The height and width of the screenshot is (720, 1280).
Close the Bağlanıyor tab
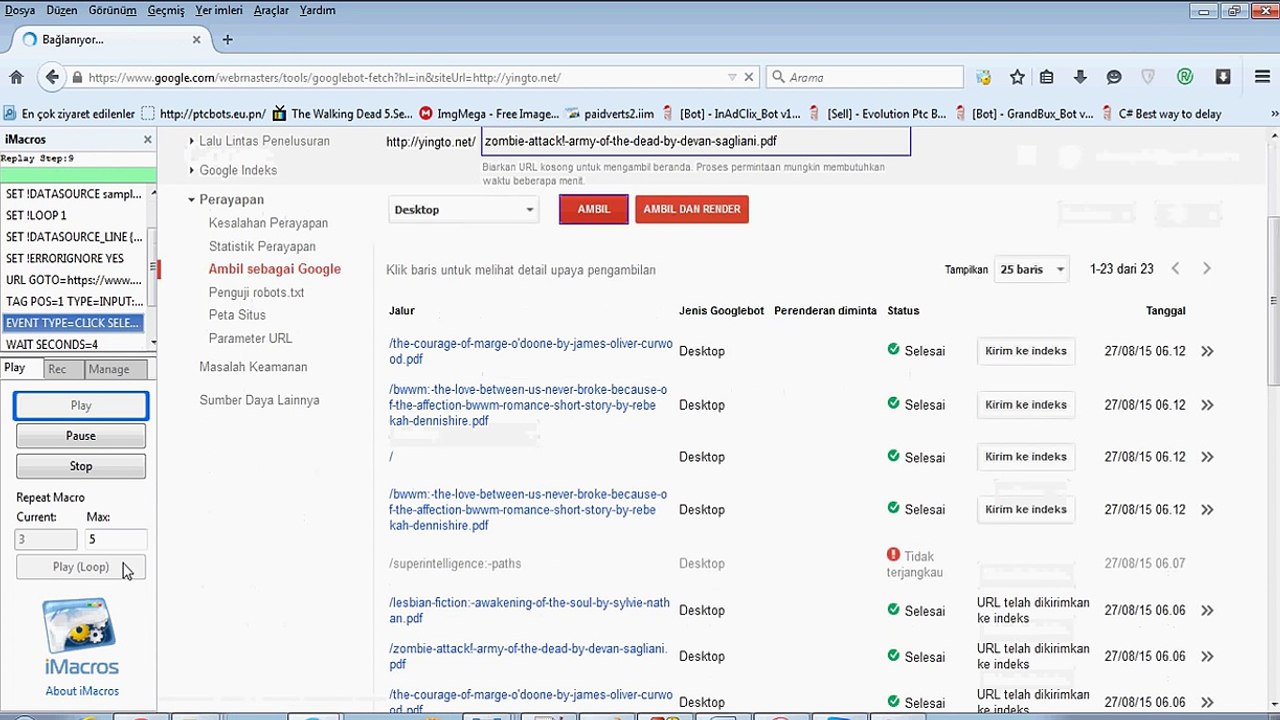coord(196,40)
